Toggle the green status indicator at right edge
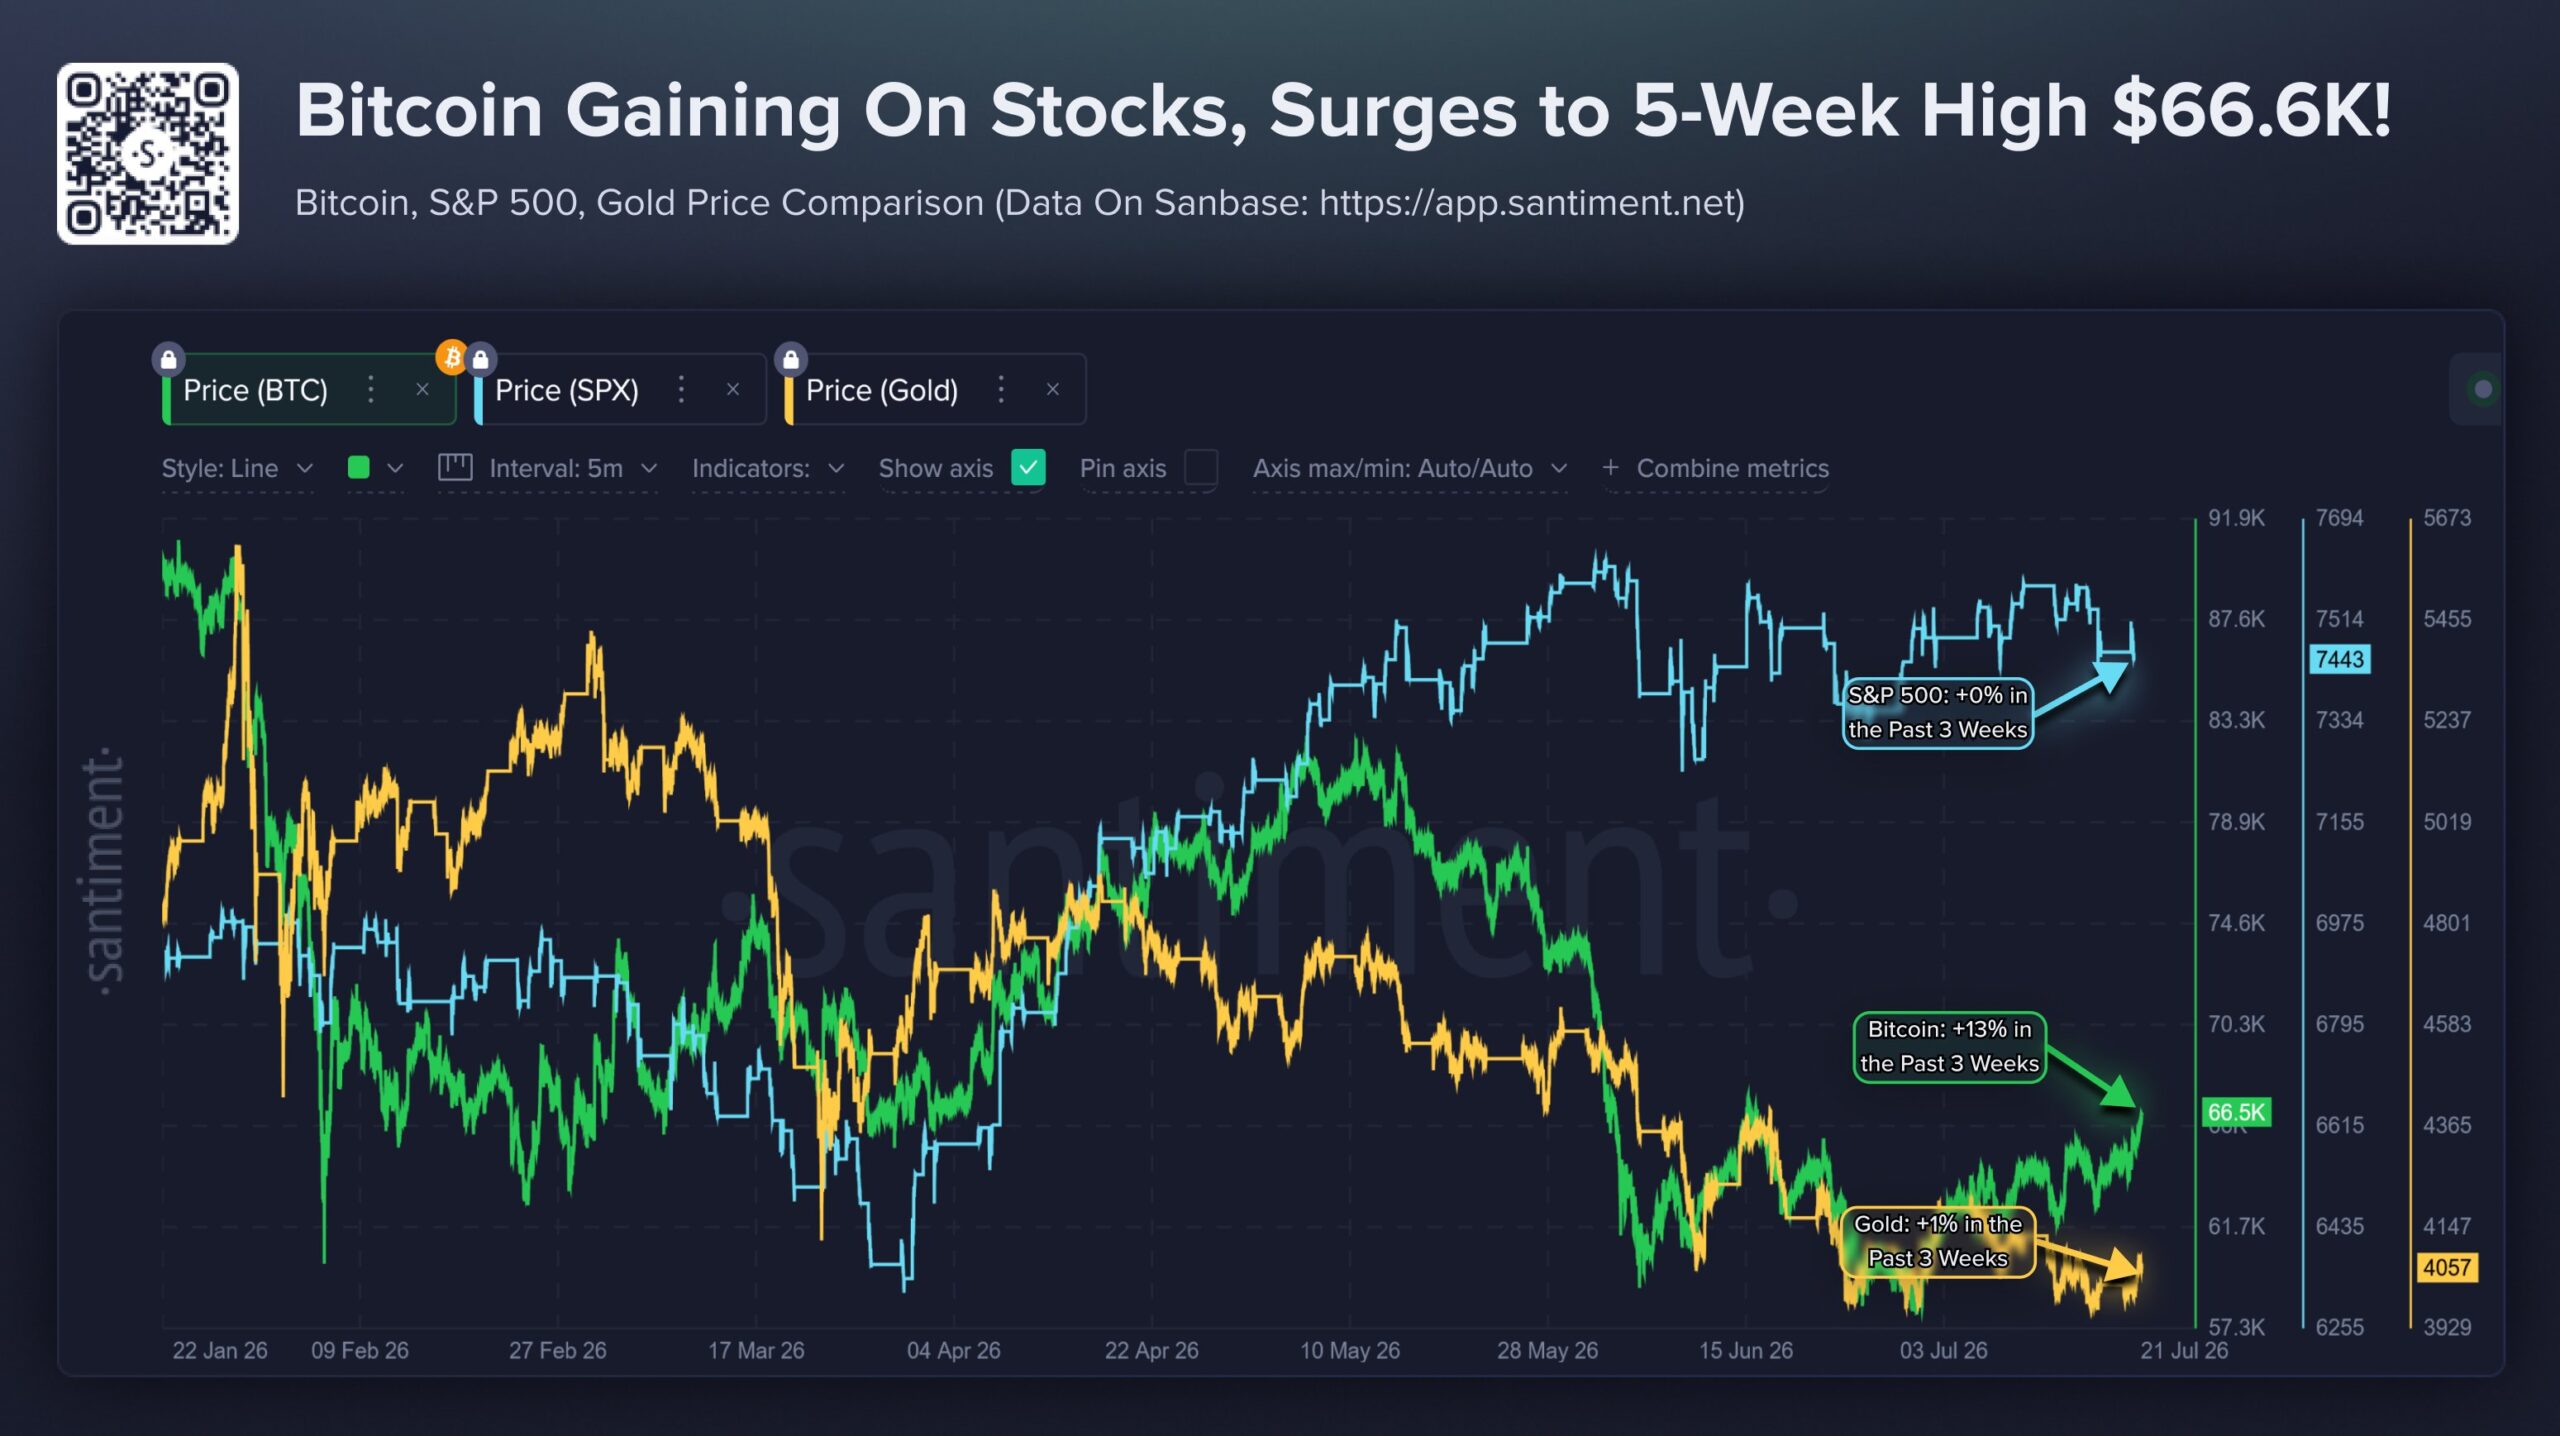 coord(2482,389)
